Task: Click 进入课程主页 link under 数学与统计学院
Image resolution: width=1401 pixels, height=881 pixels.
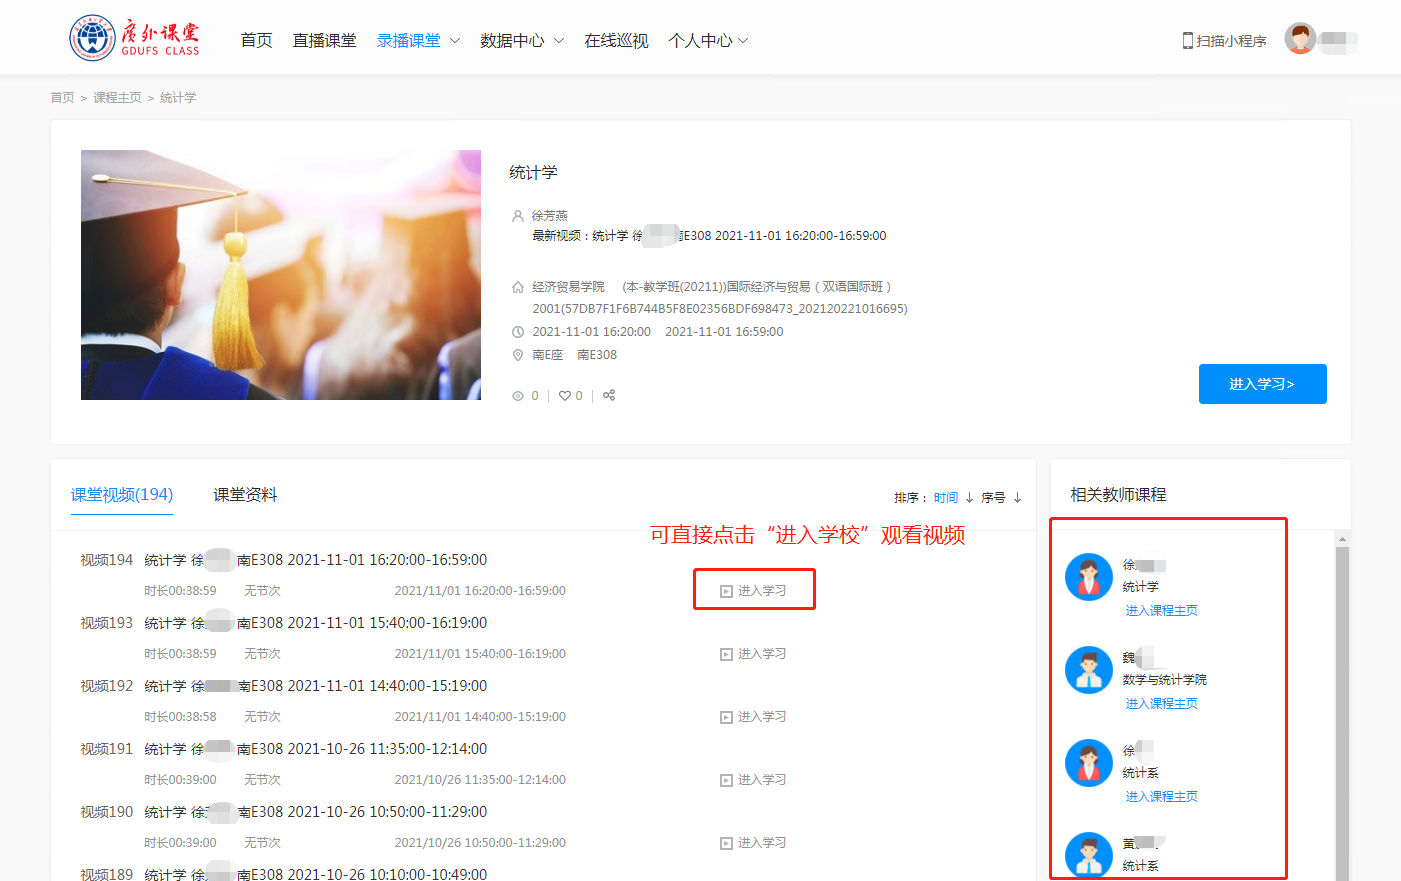Action: (1161, 704)
